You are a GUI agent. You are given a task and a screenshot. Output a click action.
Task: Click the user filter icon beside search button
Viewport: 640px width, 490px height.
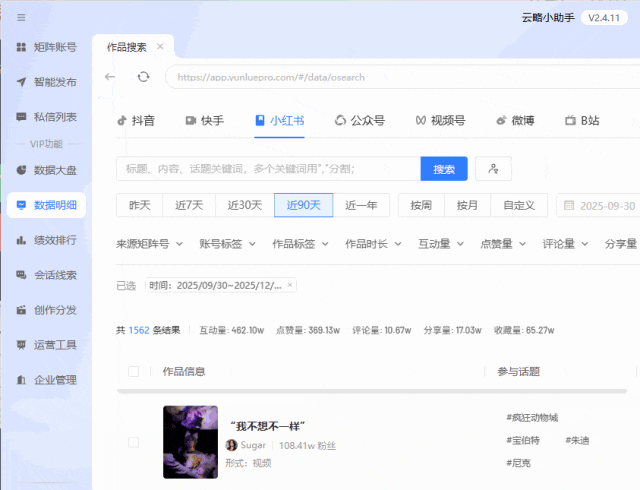click(493, 169)
